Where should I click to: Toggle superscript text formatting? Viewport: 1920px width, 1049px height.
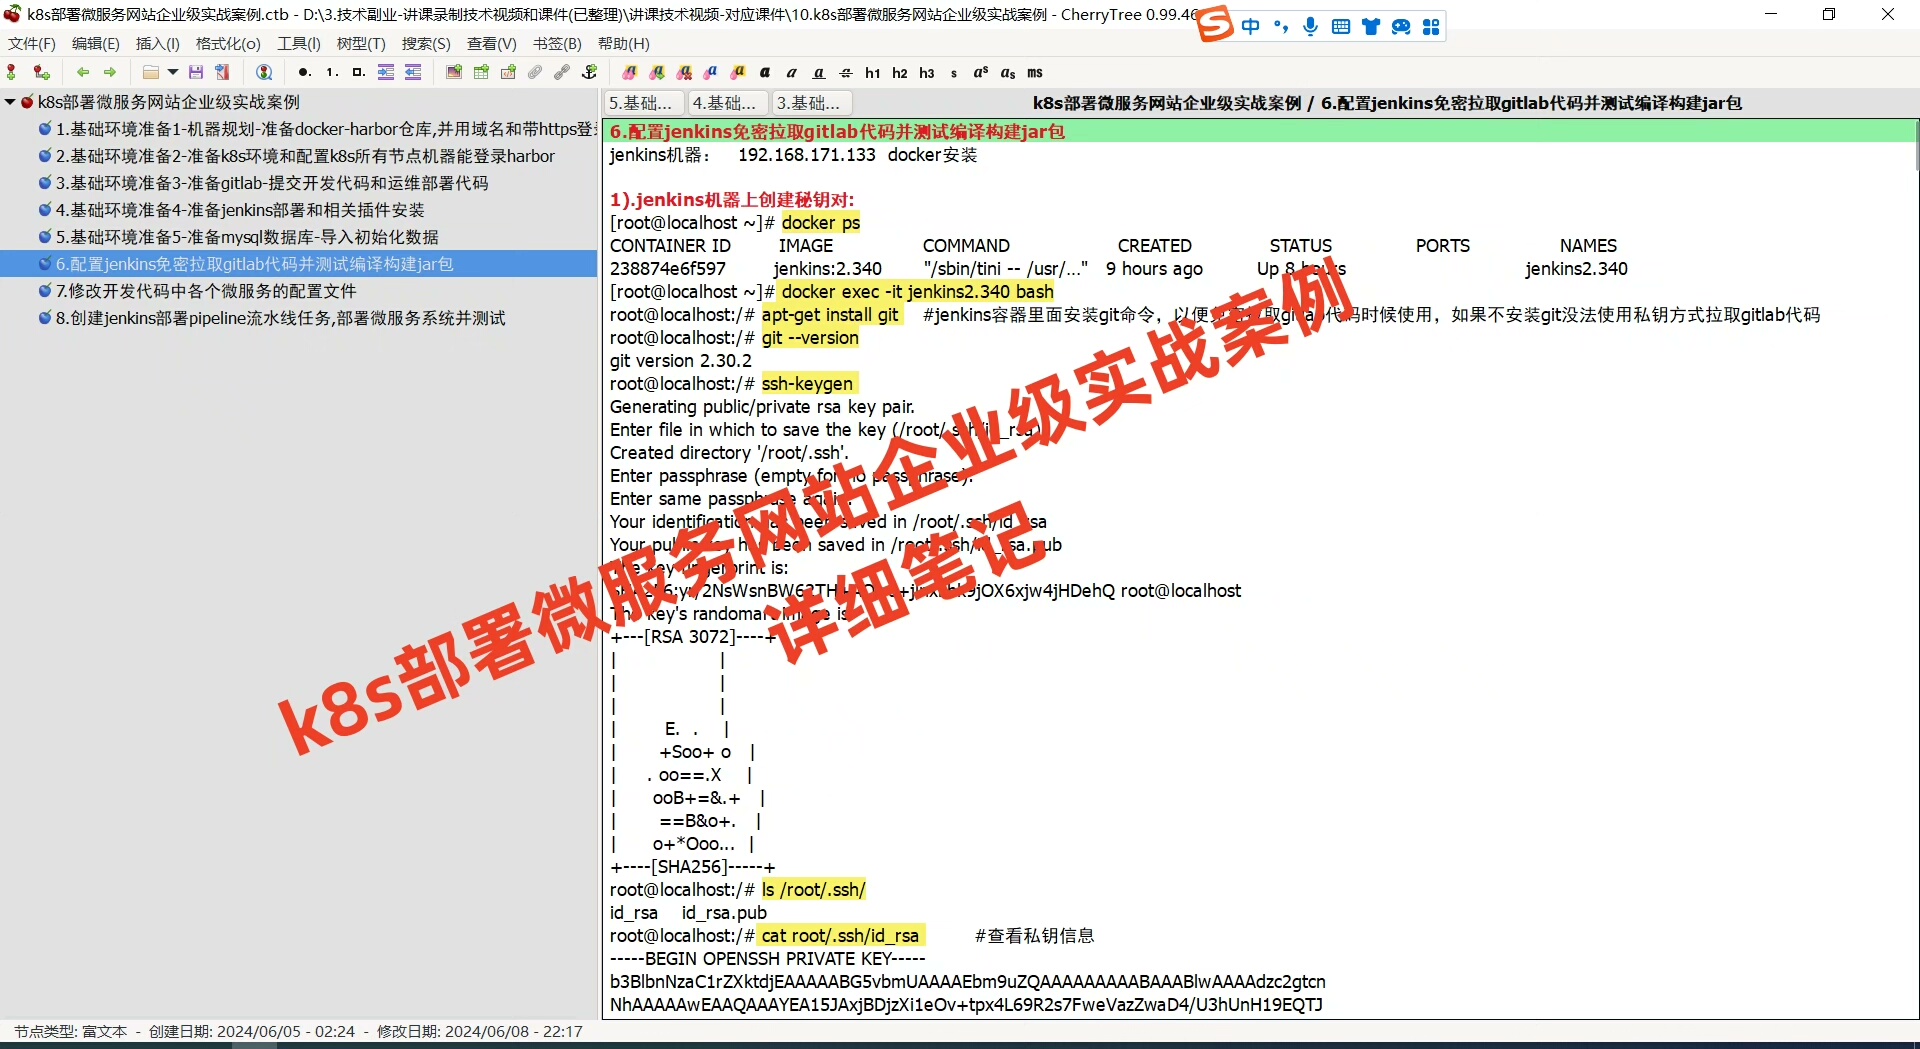click(x=981, y=72)
